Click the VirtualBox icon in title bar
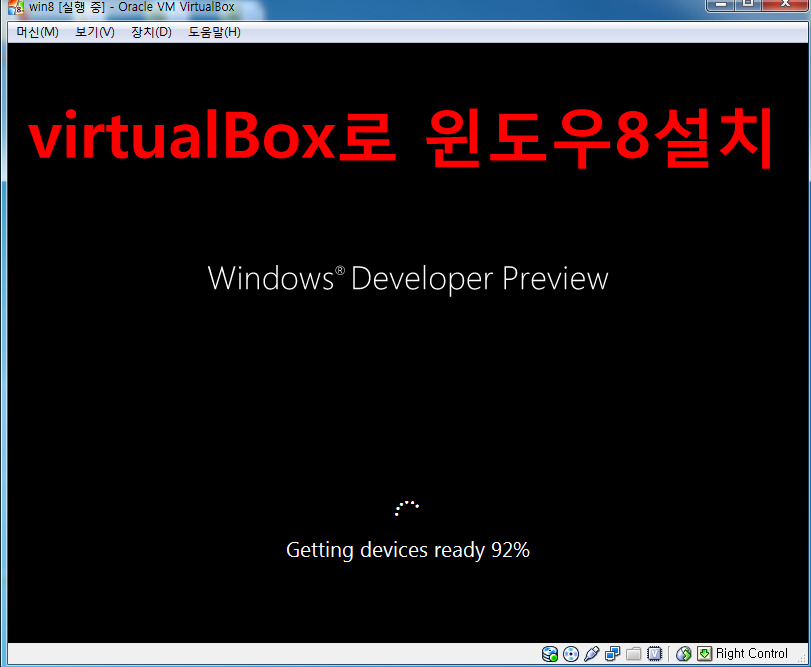Image resolution: width=811 pixels, height=667 pixels. 15,7
